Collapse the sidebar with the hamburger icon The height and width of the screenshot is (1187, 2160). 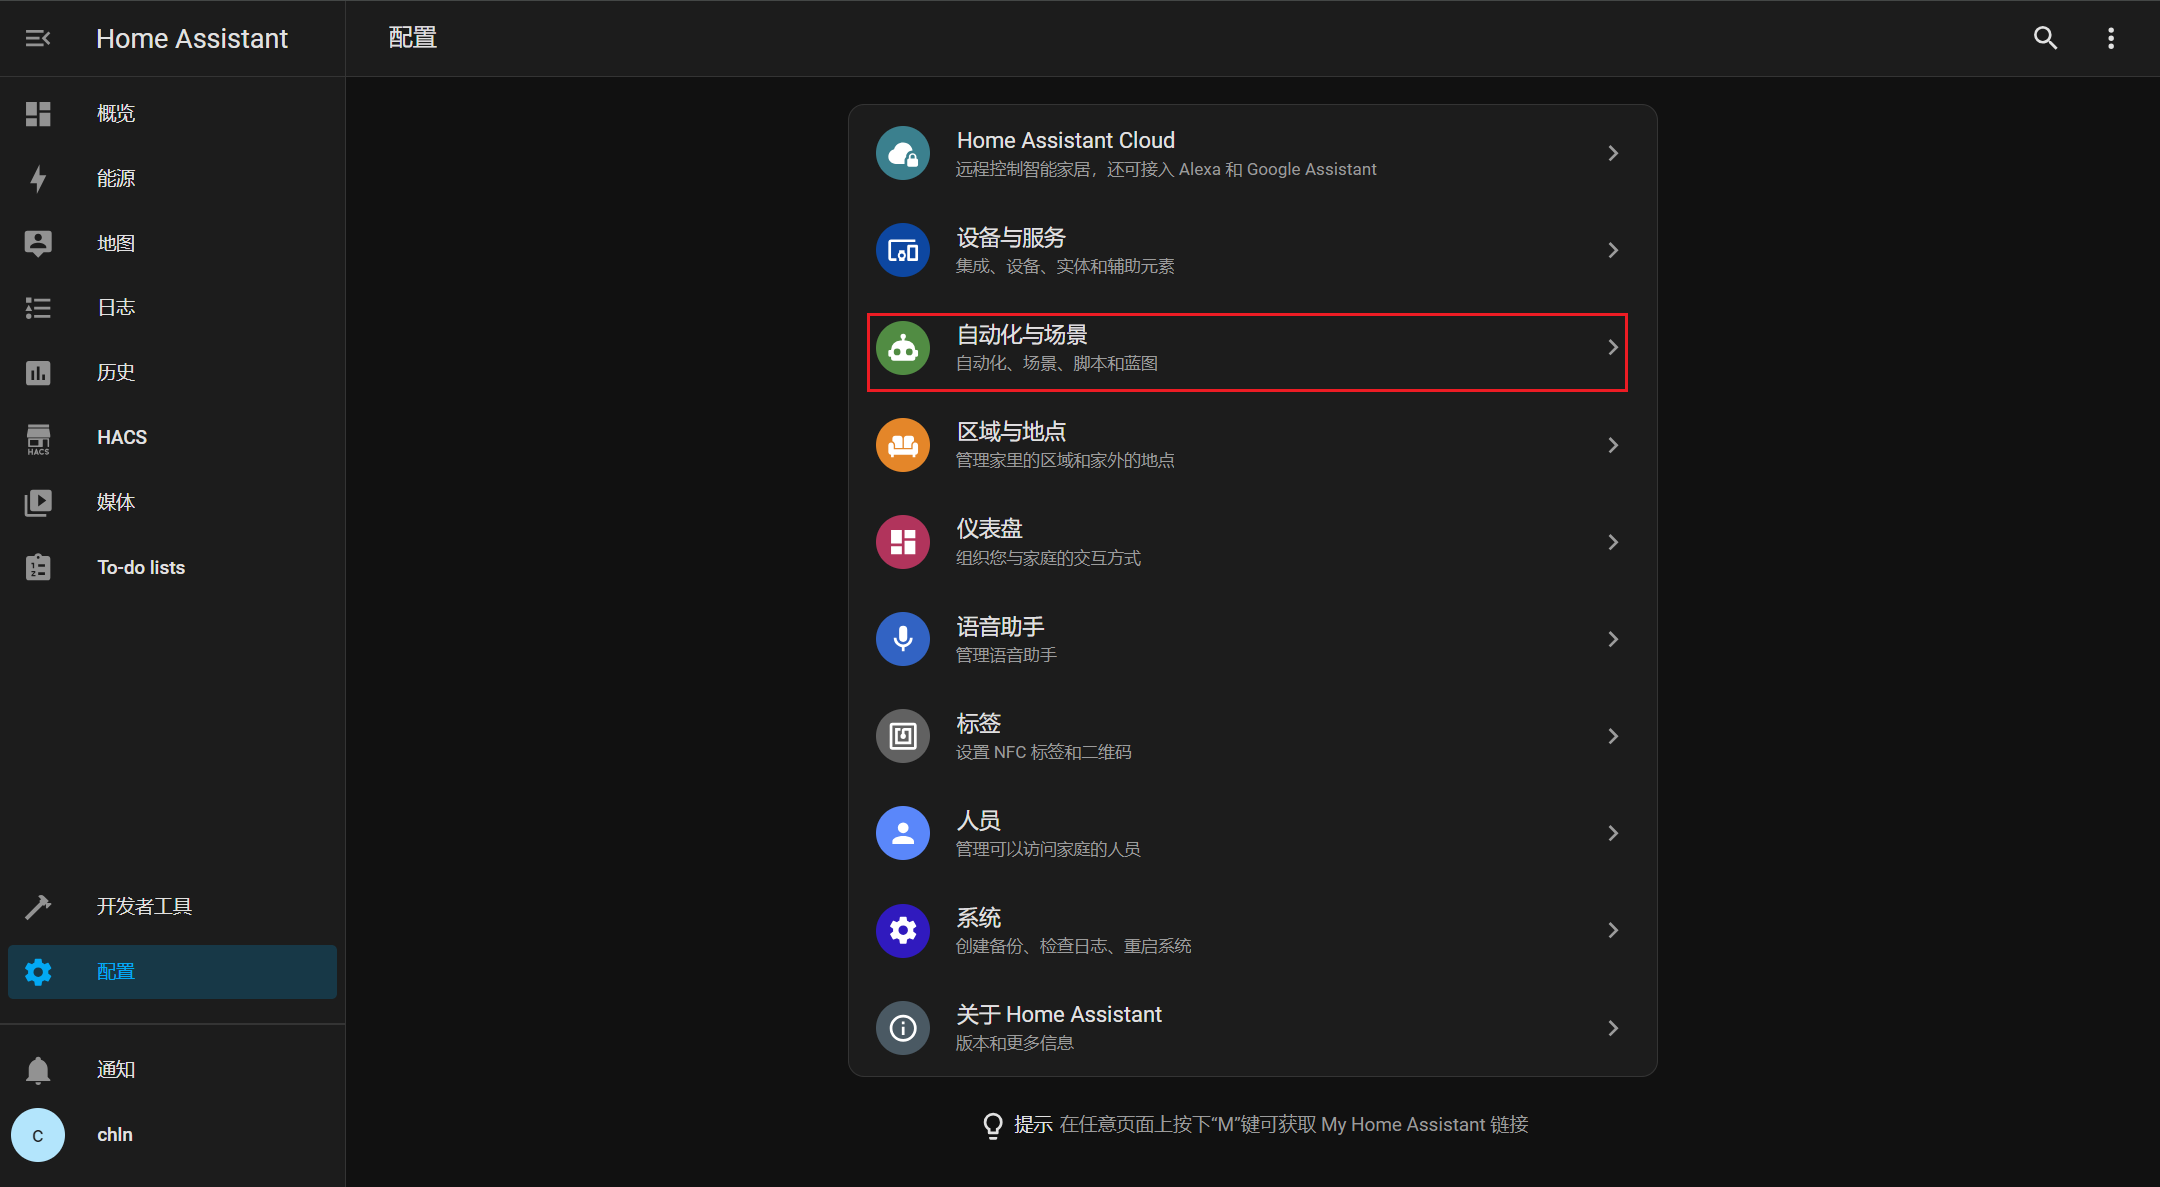[x=38, y=38]
